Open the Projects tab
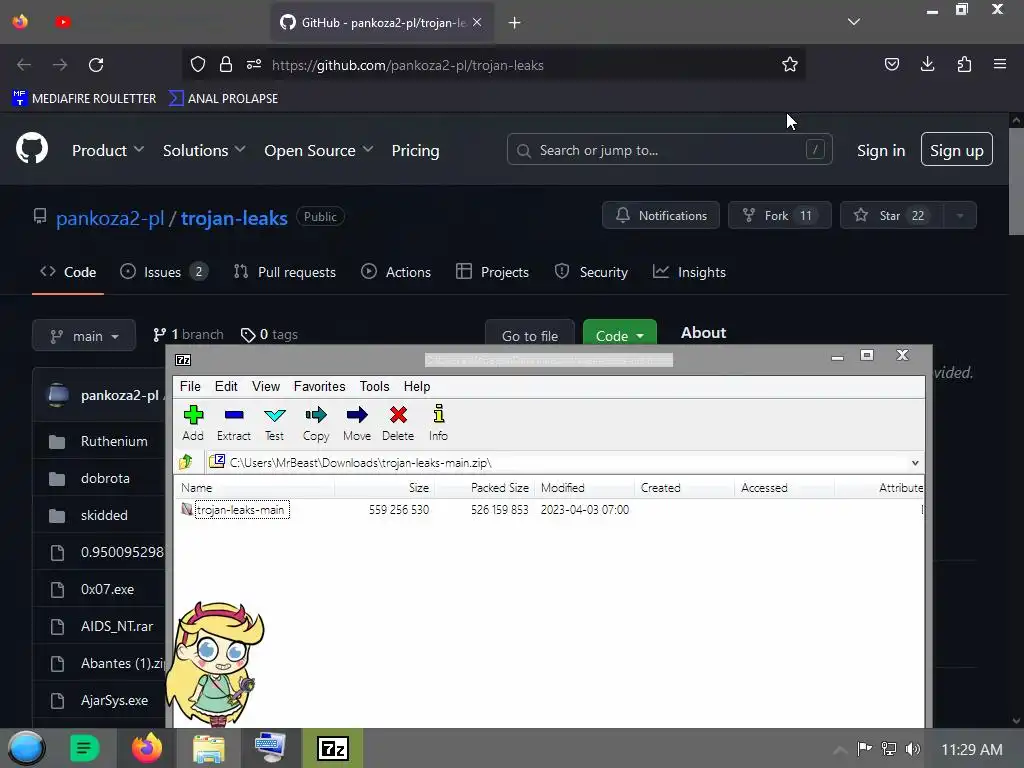 coord(492,272)
